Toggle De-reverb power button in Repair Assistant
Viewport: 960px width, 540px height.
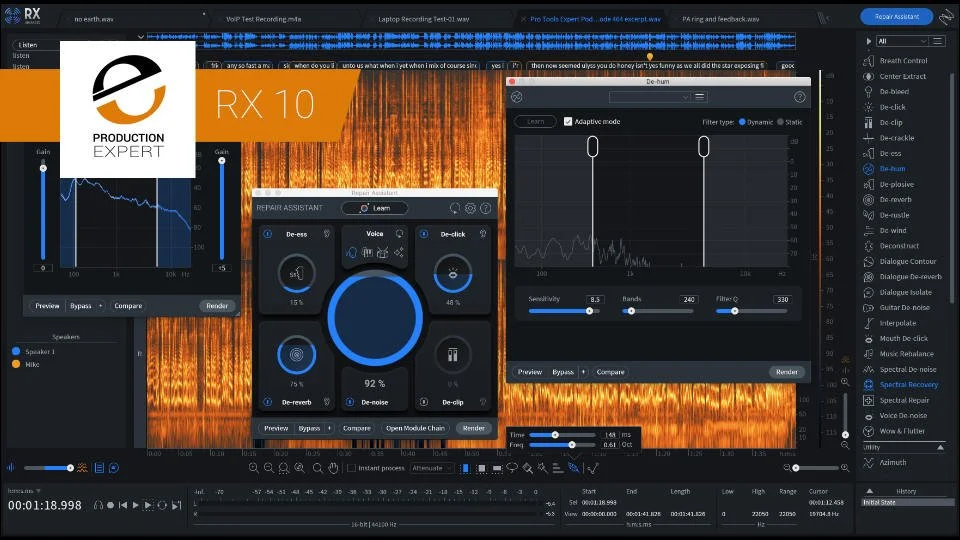coord(268,402)
